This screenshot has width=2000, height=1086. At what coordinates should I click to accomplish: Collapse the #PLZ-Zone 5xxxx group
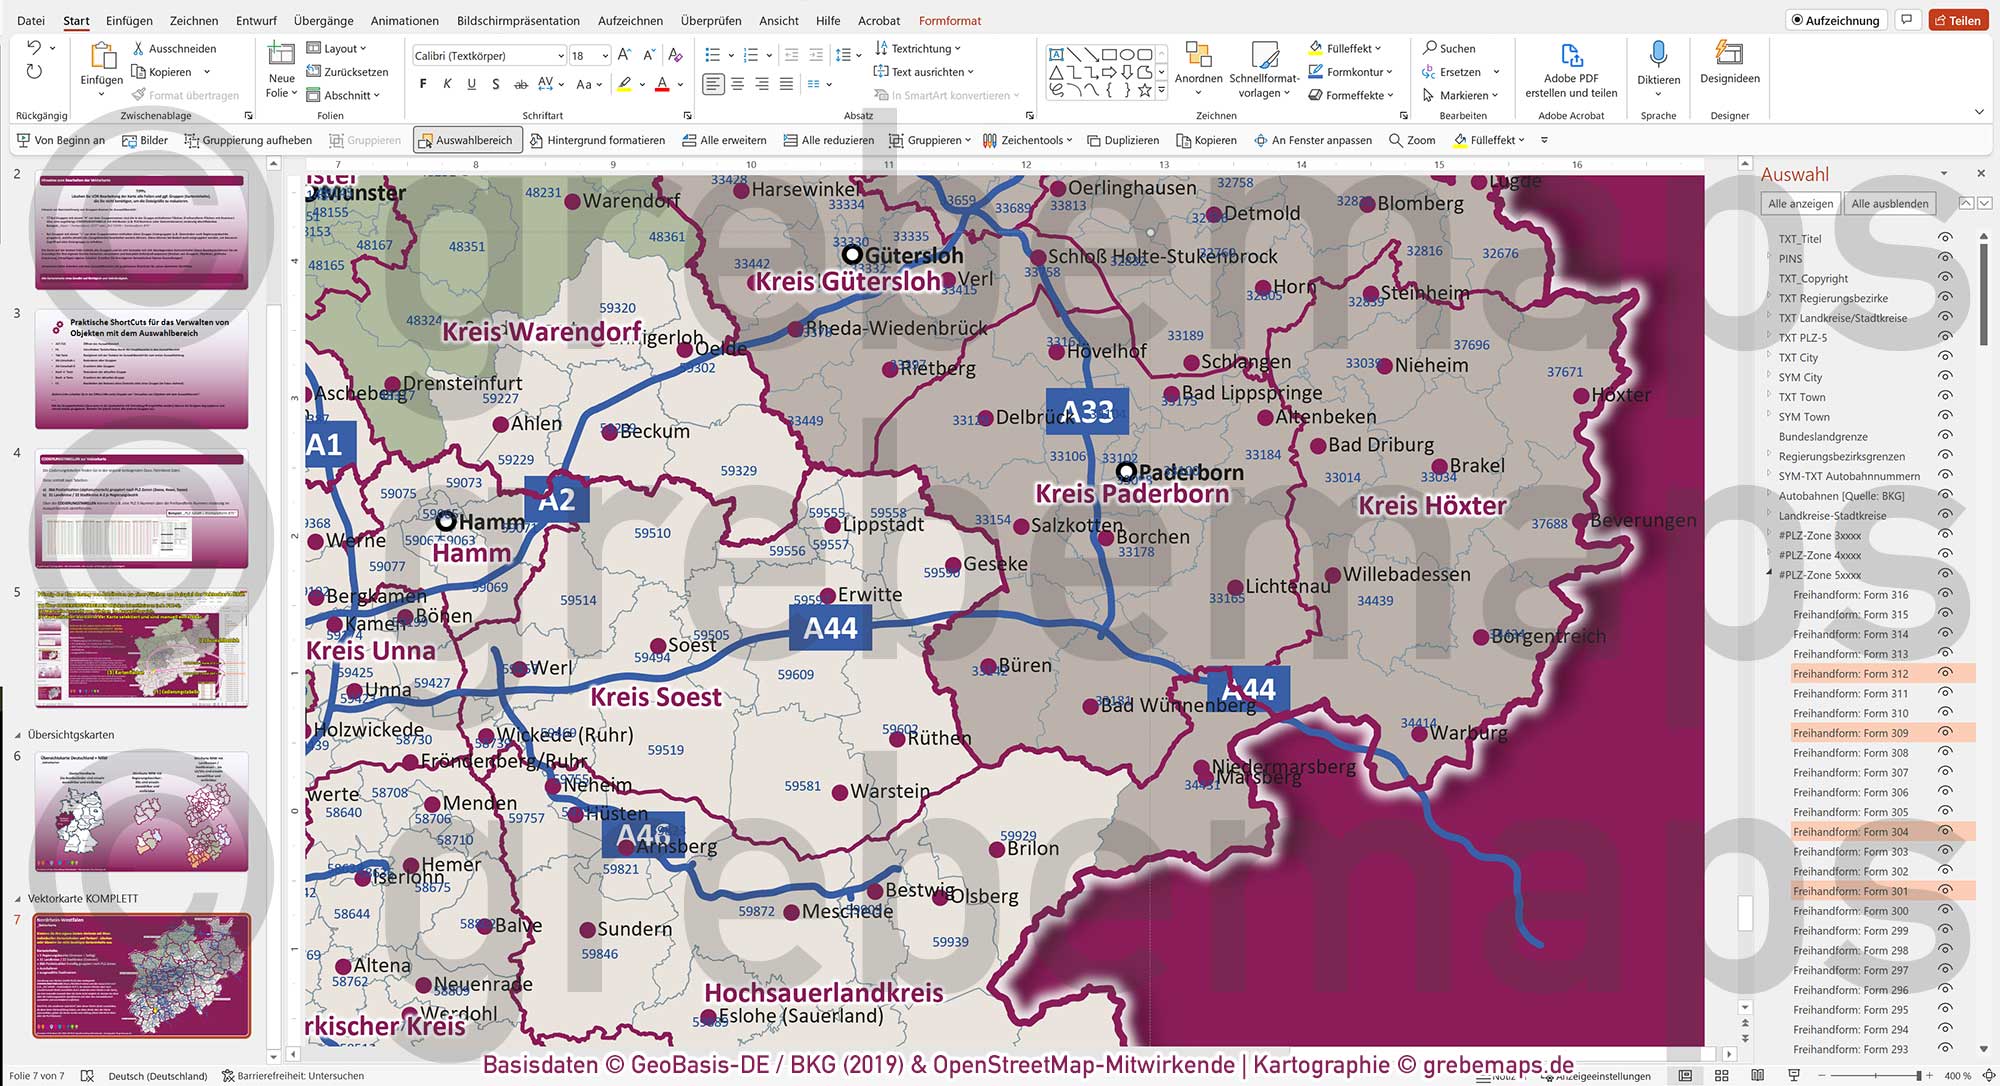tap(1769, 574)
